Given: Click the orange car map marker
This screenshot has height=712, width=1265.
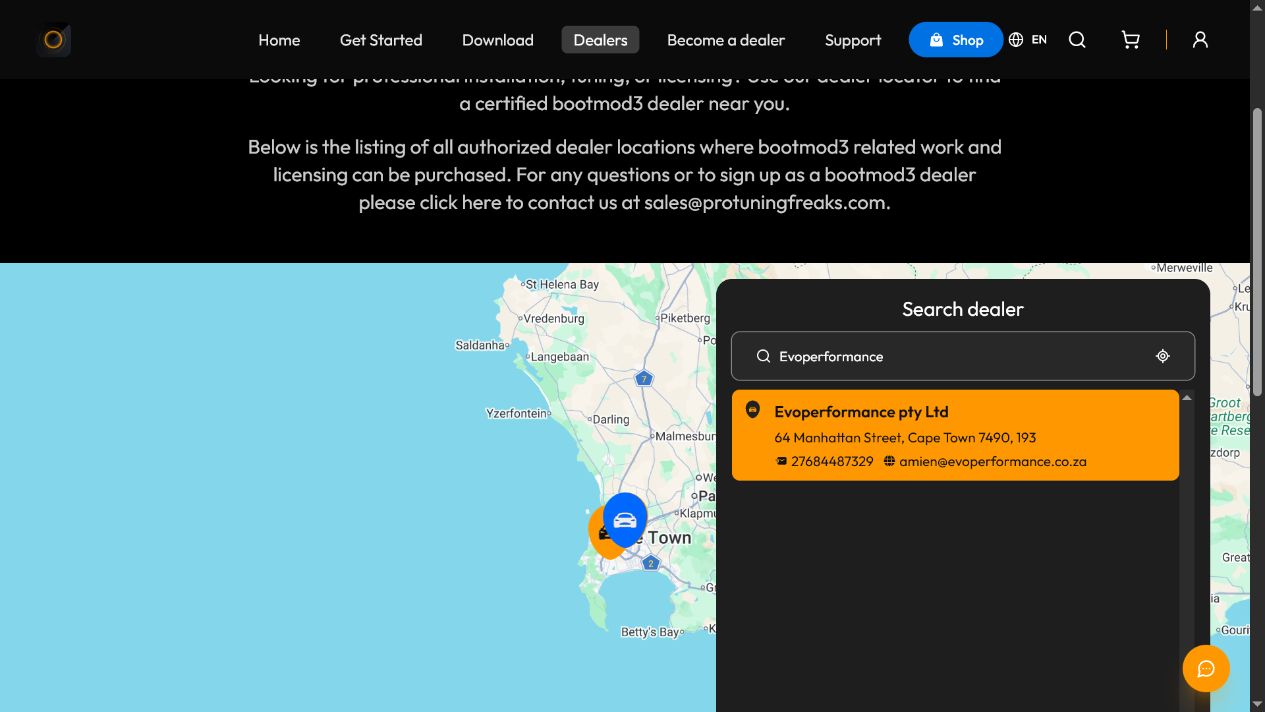Looking at the screenshot, I should pyautogui.click(x=600, y=533).
